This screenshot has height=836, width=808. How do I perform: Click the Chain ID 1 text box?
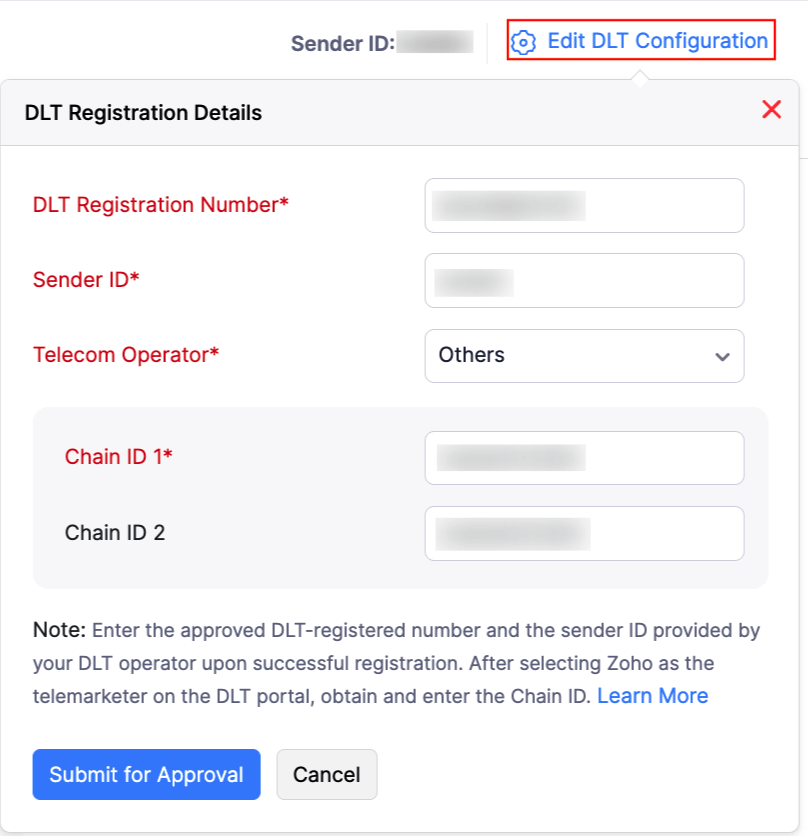tap(584, 457)
